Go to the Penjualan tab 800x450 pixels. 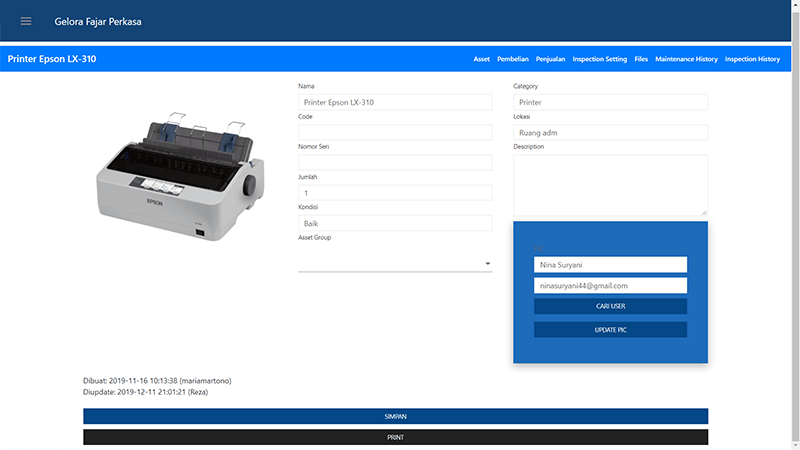point(550,59)
